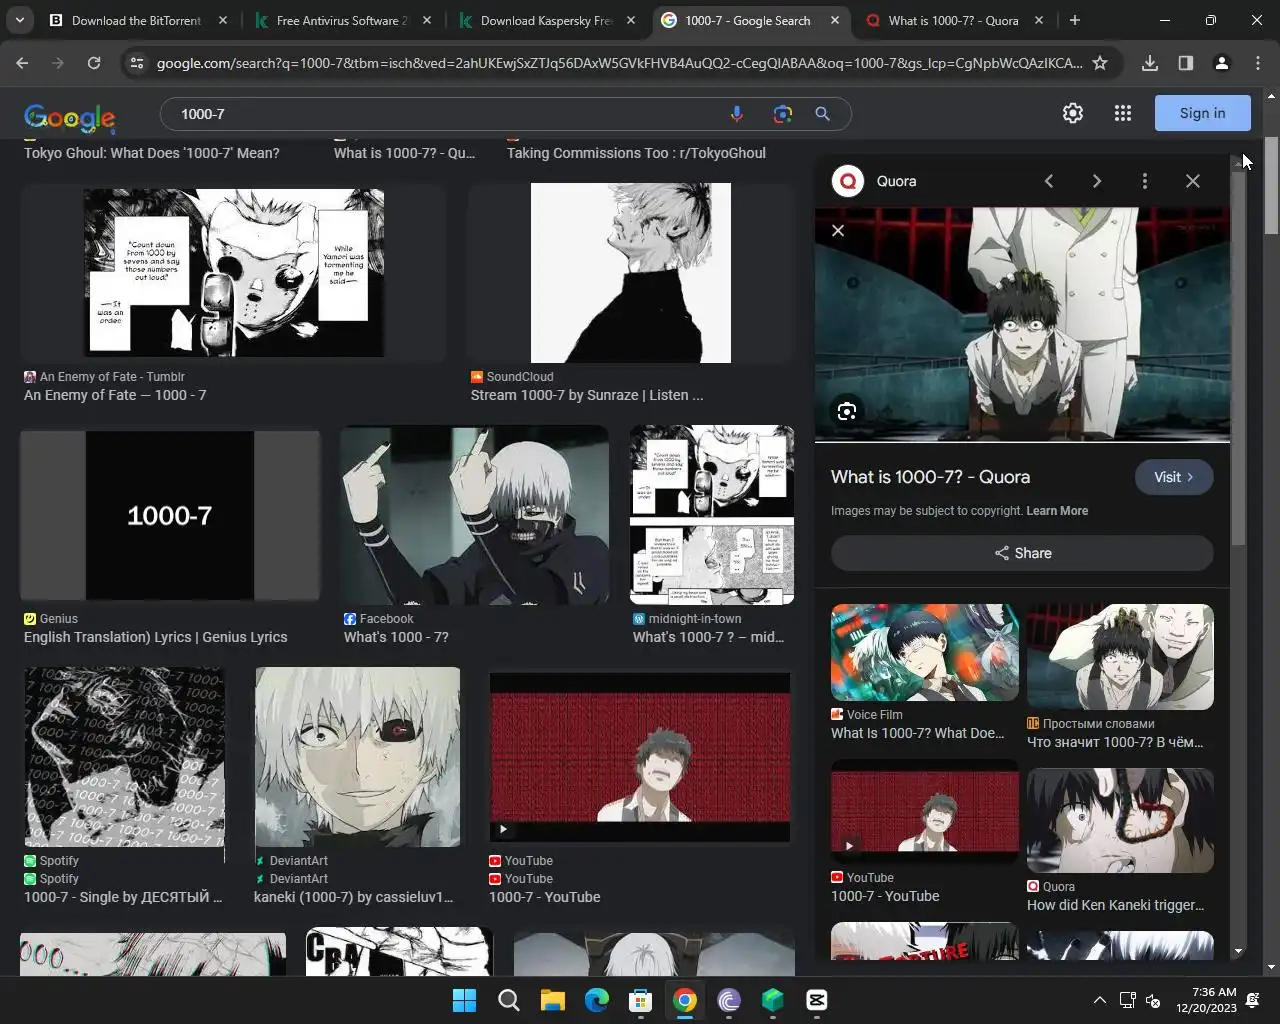Open SoundCloud Sunraze 1000-7 image

631,273
